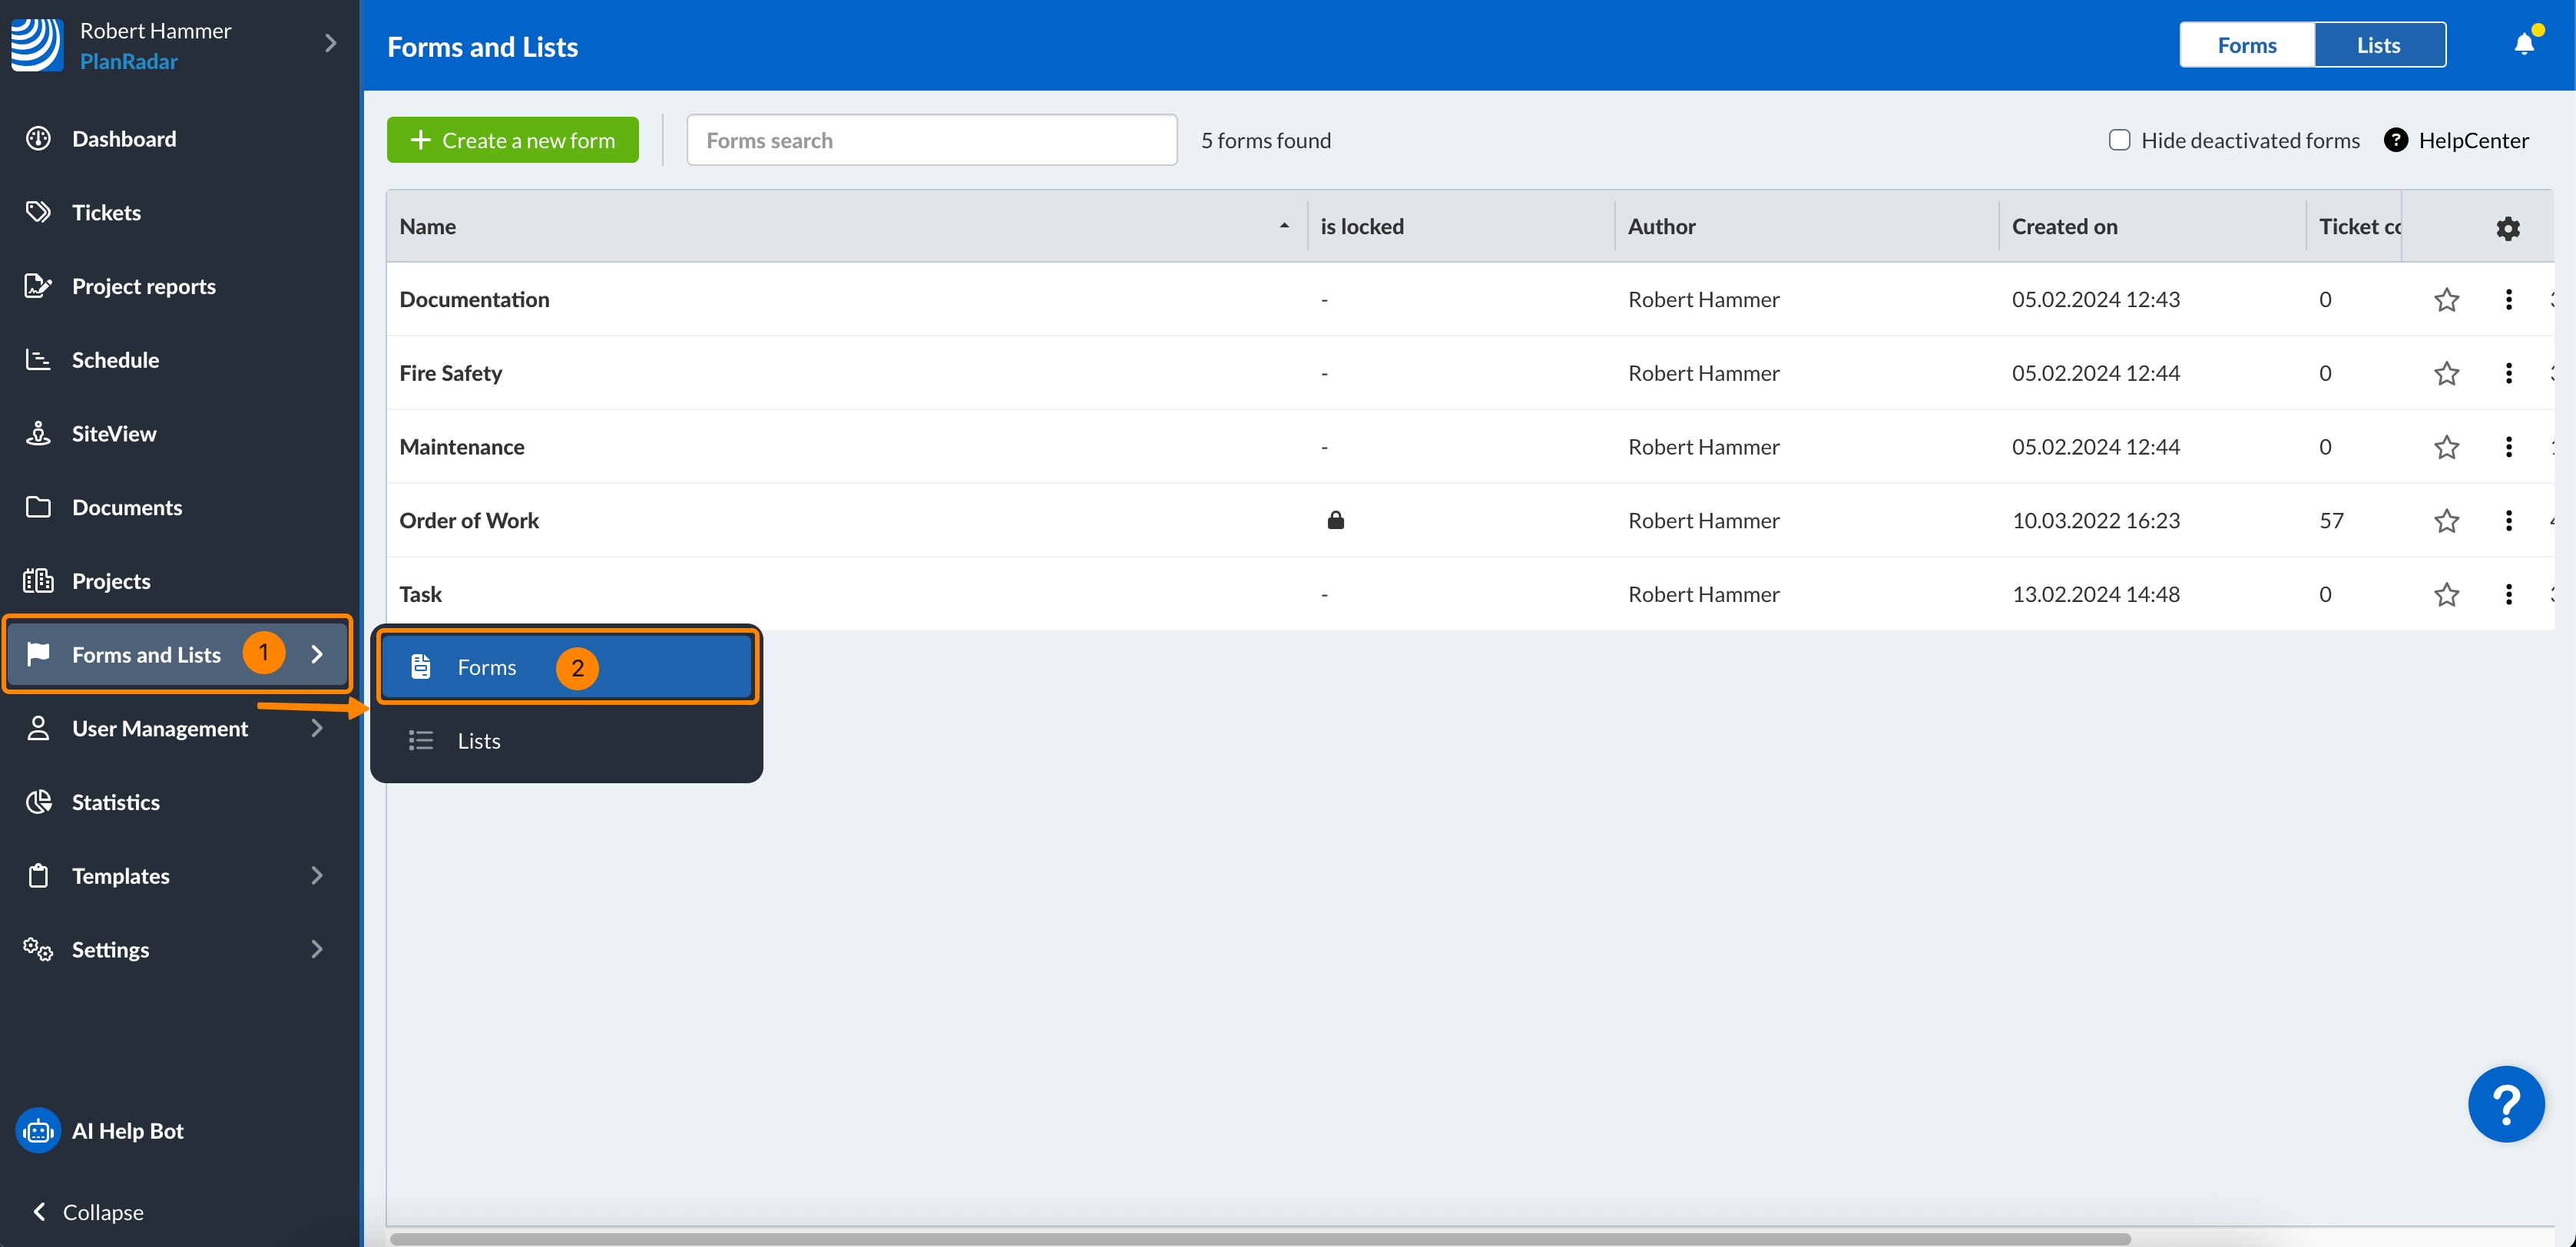Expand the User Management section
The width and height of the screenshot is (2576, 1247).
(160, 728)
